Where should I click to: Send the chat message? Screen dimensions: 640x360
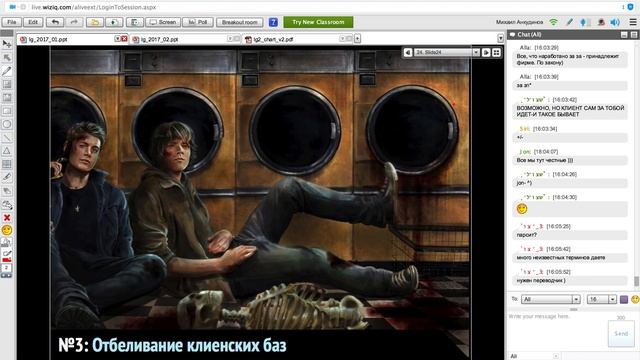point(621,333)
